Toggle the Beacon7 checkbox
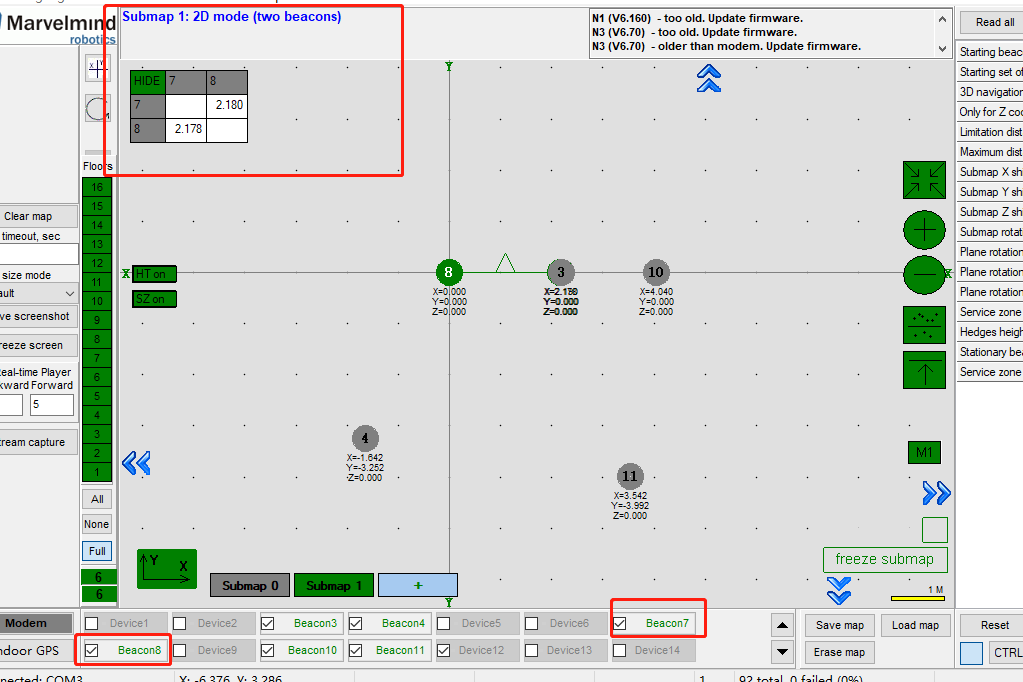The image size is (1023, 682). 620,623
